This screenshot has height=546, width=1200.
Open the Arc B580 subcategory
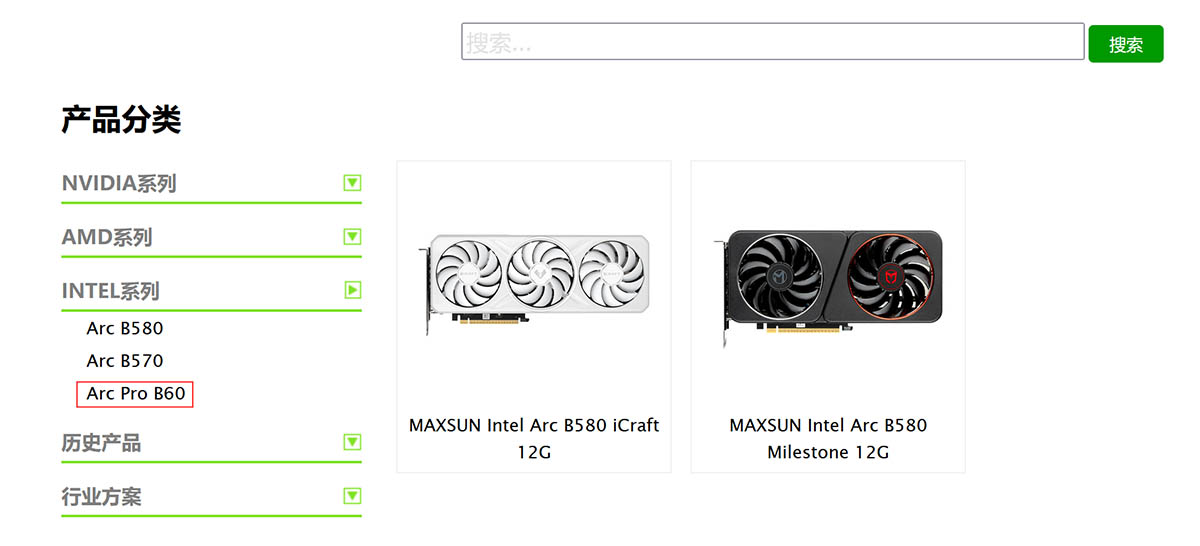pos(125,328)
